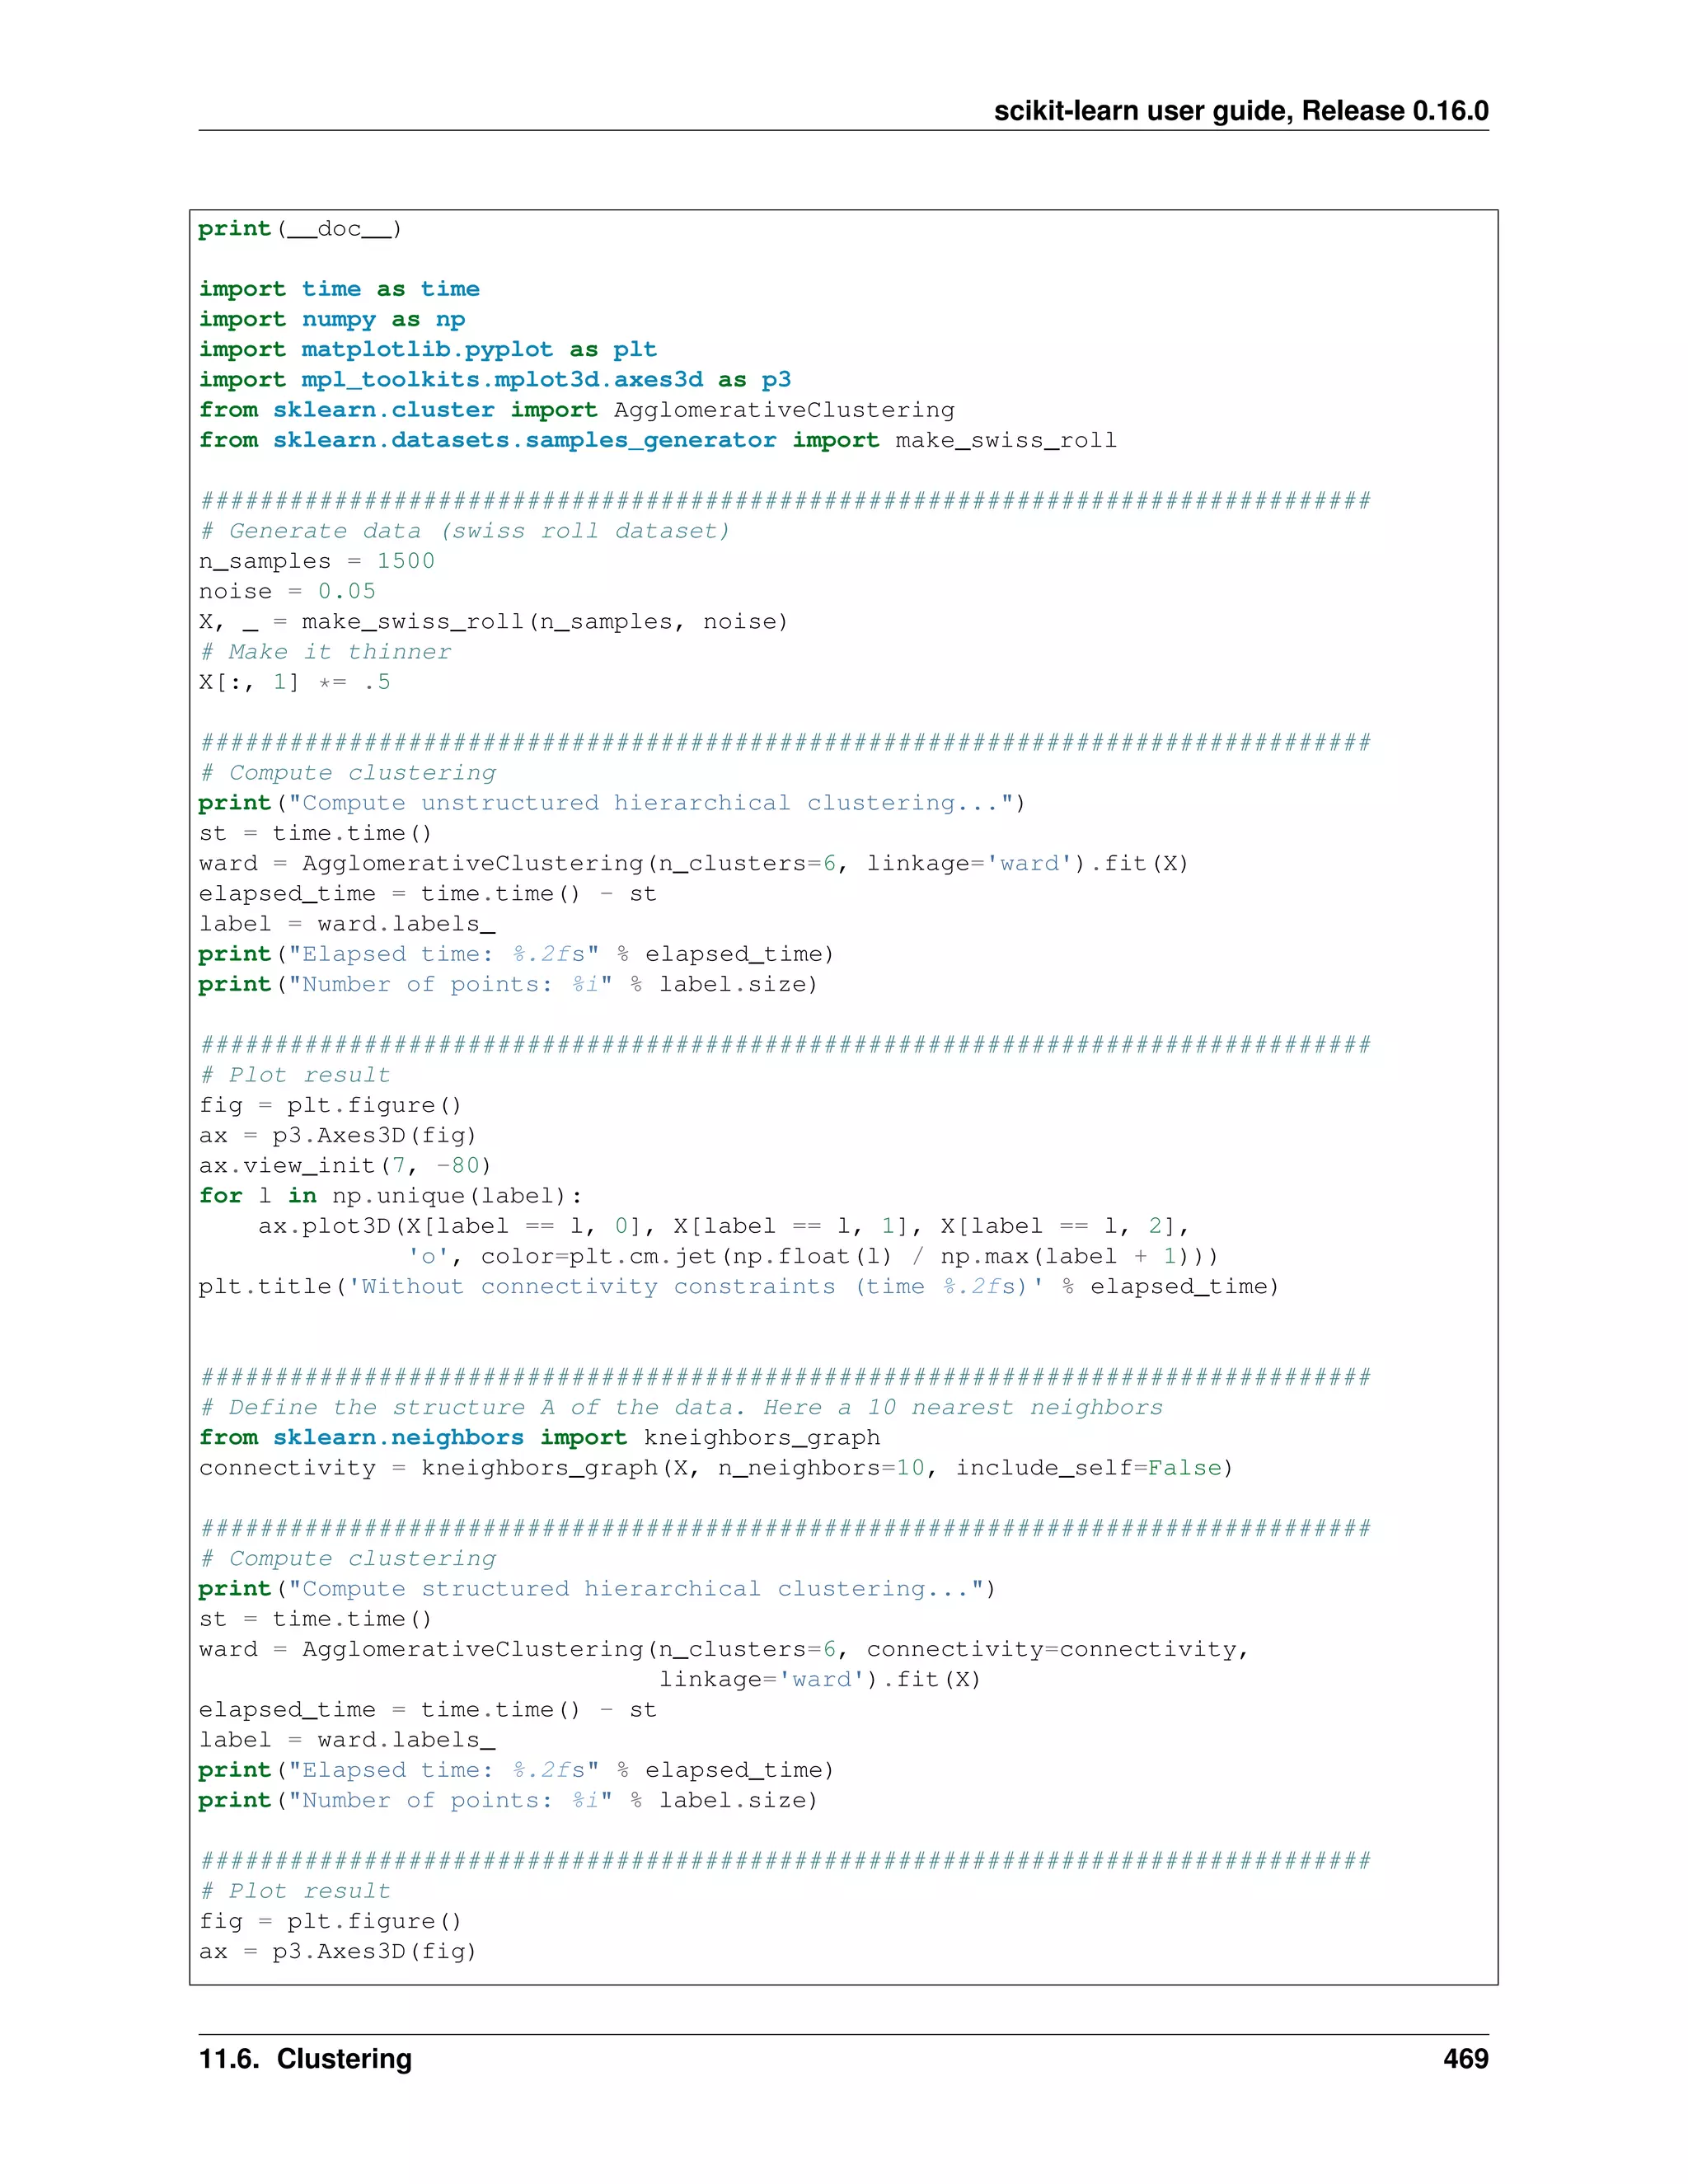
Task: Click the make_swiss_roll import line
Action: pos(658,440)
